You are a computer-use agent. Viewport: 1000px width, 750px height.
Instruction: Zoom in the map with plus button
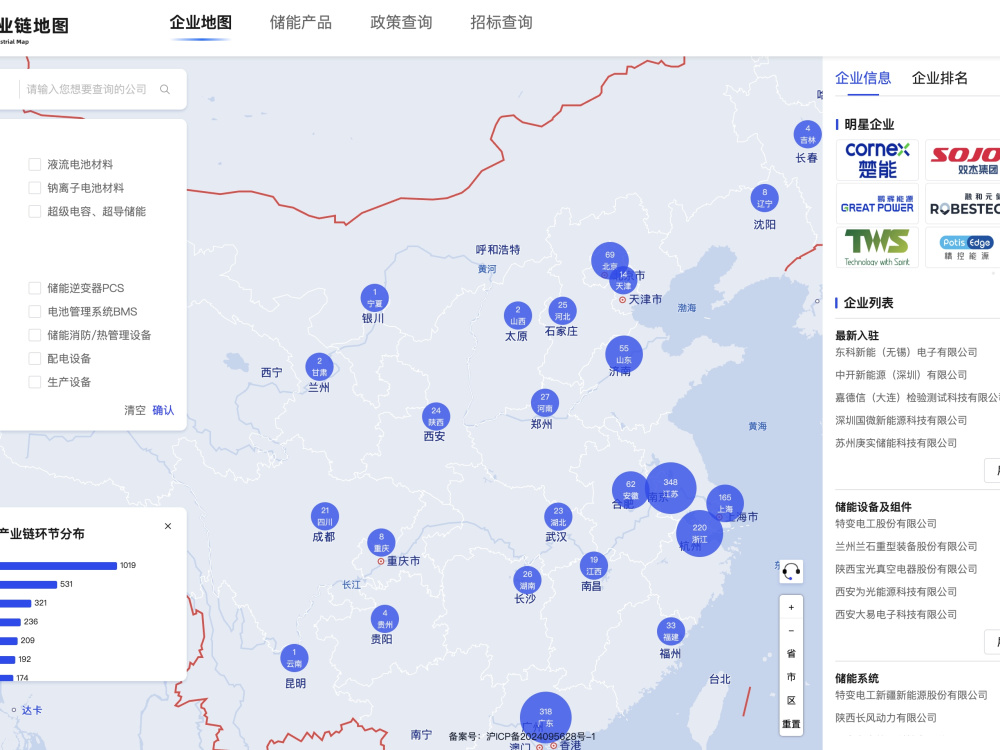pyautogui.click(x=791, y=607)
